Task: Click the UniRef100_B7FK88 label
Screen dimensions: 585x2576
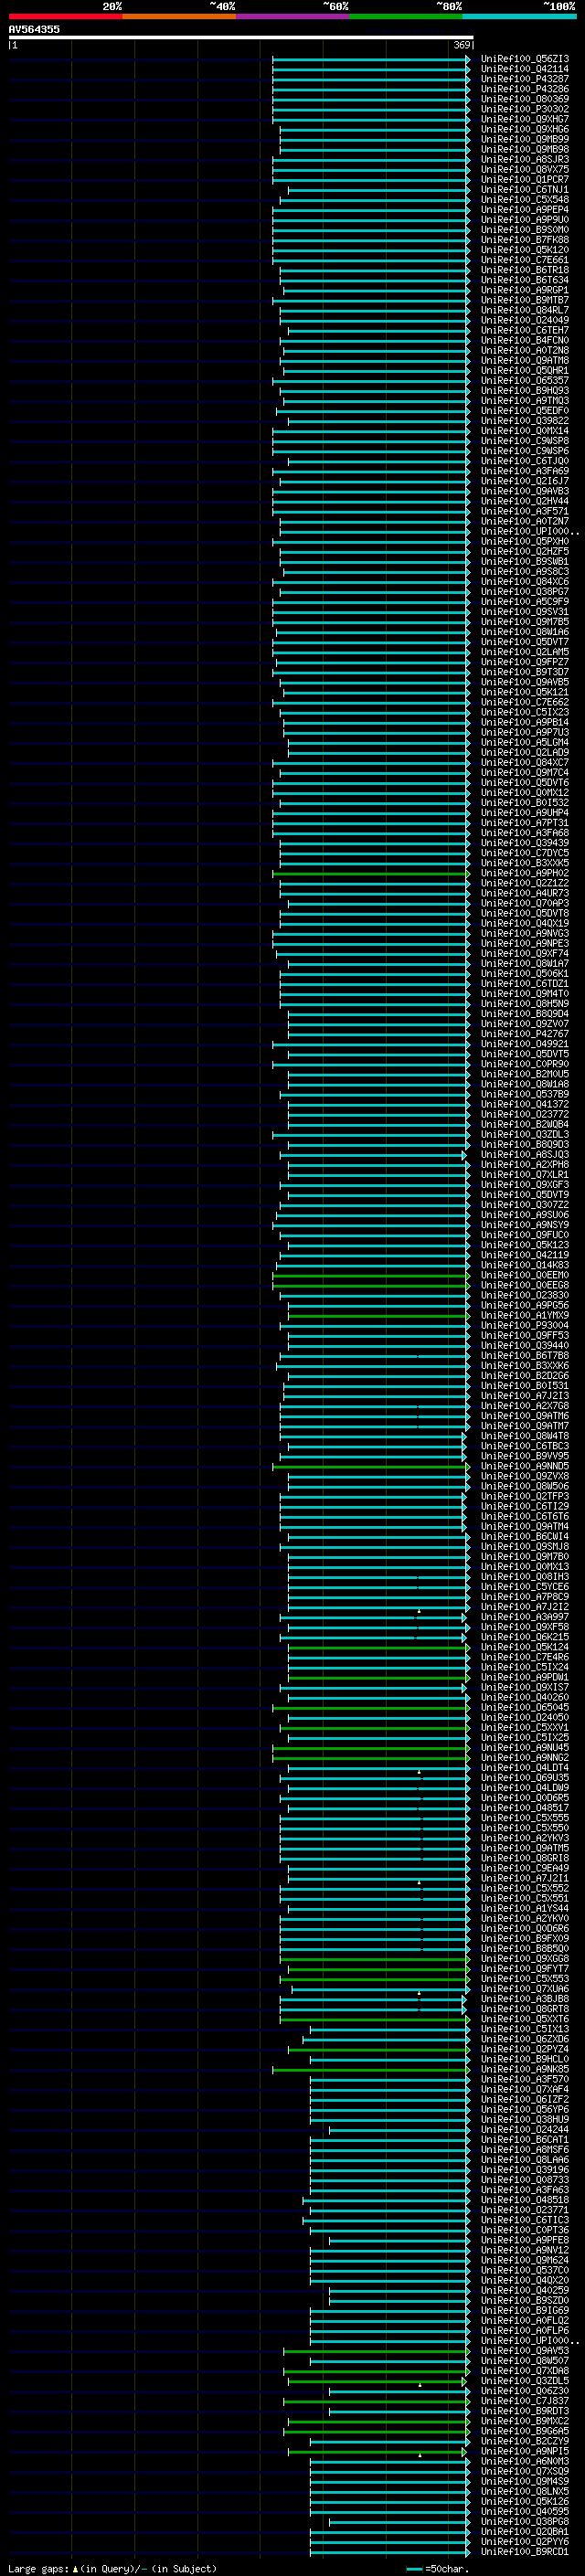Action: [x=525, y=240]
